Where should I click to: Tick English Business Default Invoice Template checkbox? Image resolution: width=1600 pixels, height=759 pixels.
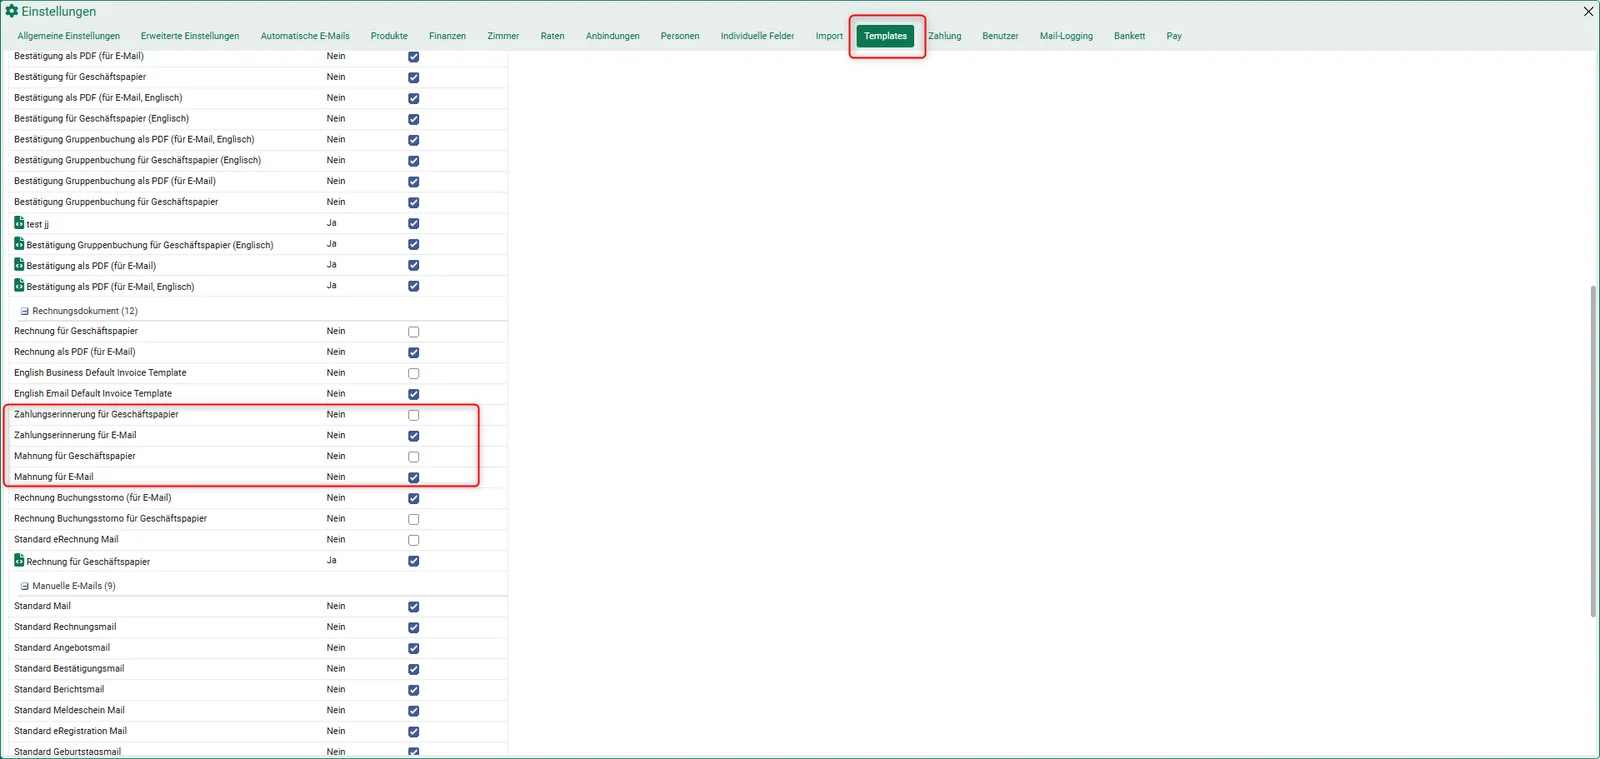point(414,373)
